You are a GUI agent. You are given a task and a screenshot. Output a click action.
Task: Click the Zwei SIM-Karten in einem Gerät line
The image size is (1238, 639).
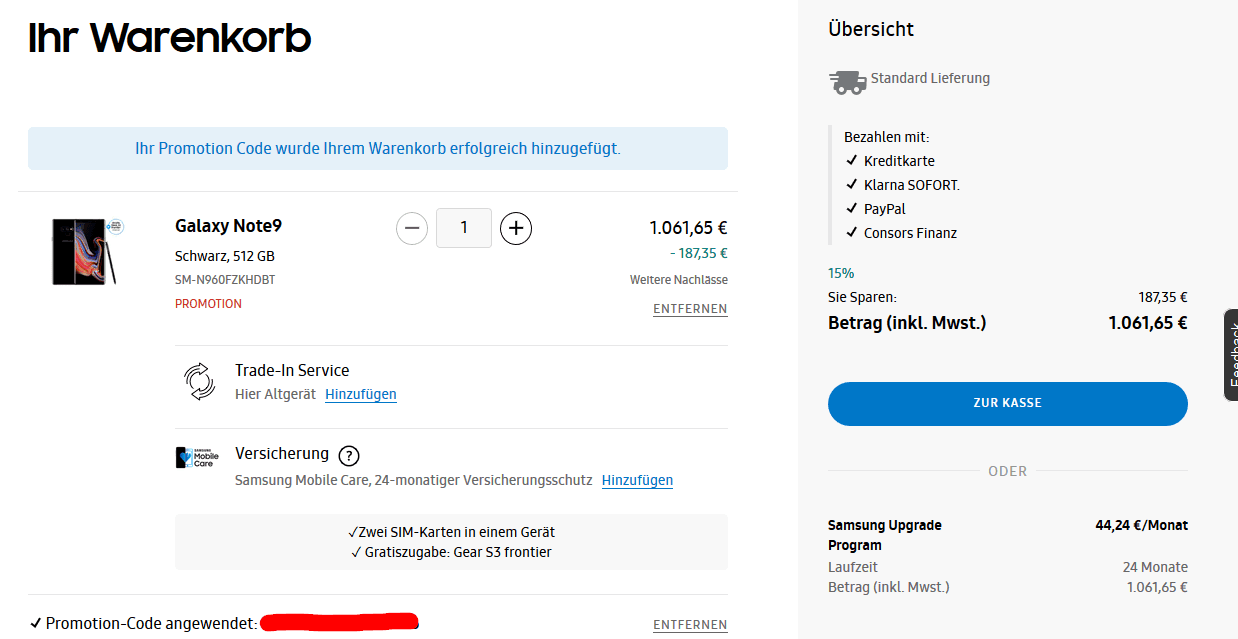point(451,532)
